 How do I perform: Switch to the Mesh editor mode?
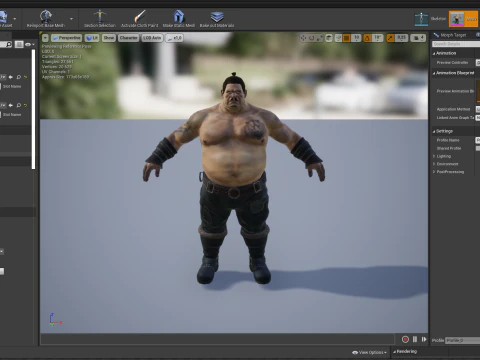[464, 19]
